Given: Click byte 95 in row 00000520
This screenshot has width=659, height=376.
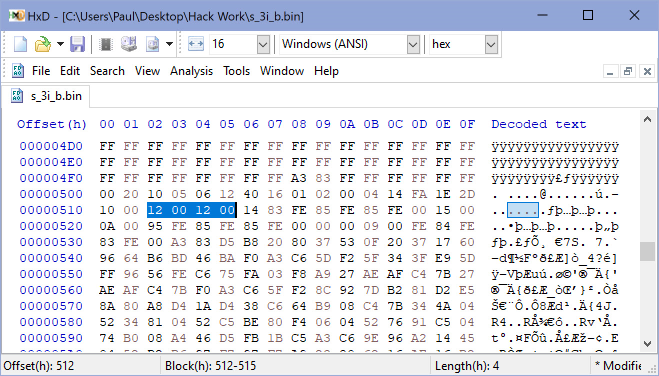Looking at the screenshot, I should (155, 226).
